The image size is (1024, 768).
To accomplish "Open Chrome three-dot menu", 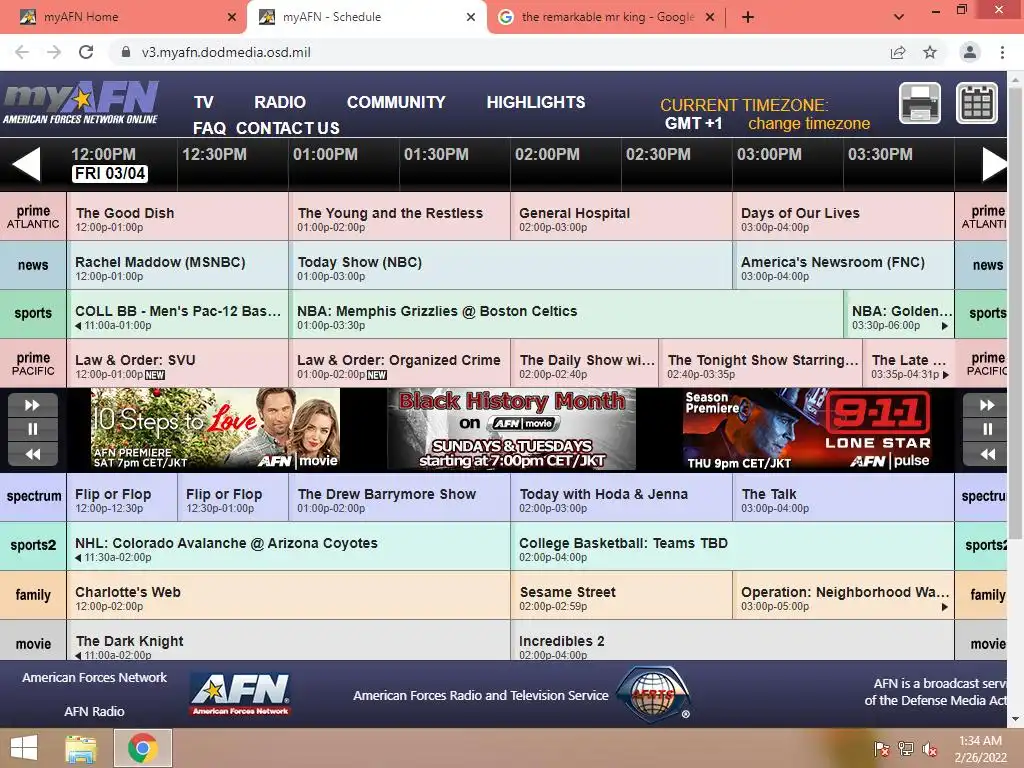I will tap(1002, 52).
